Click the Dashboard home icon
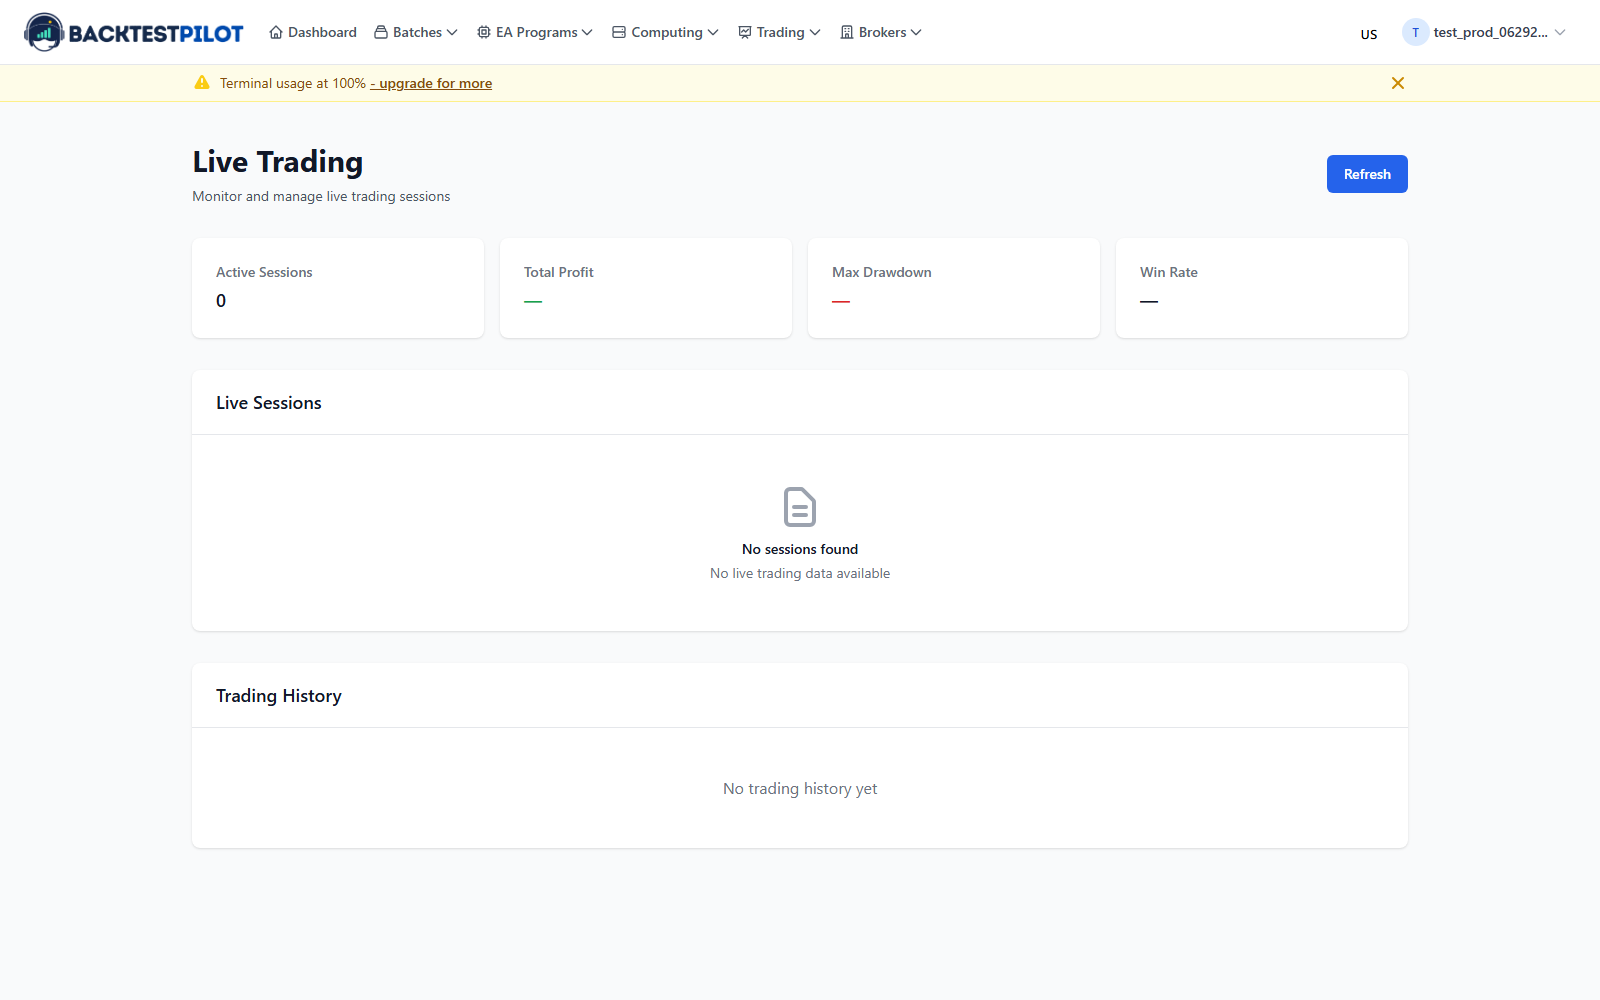1600x1000 pixels. [276, 32]
